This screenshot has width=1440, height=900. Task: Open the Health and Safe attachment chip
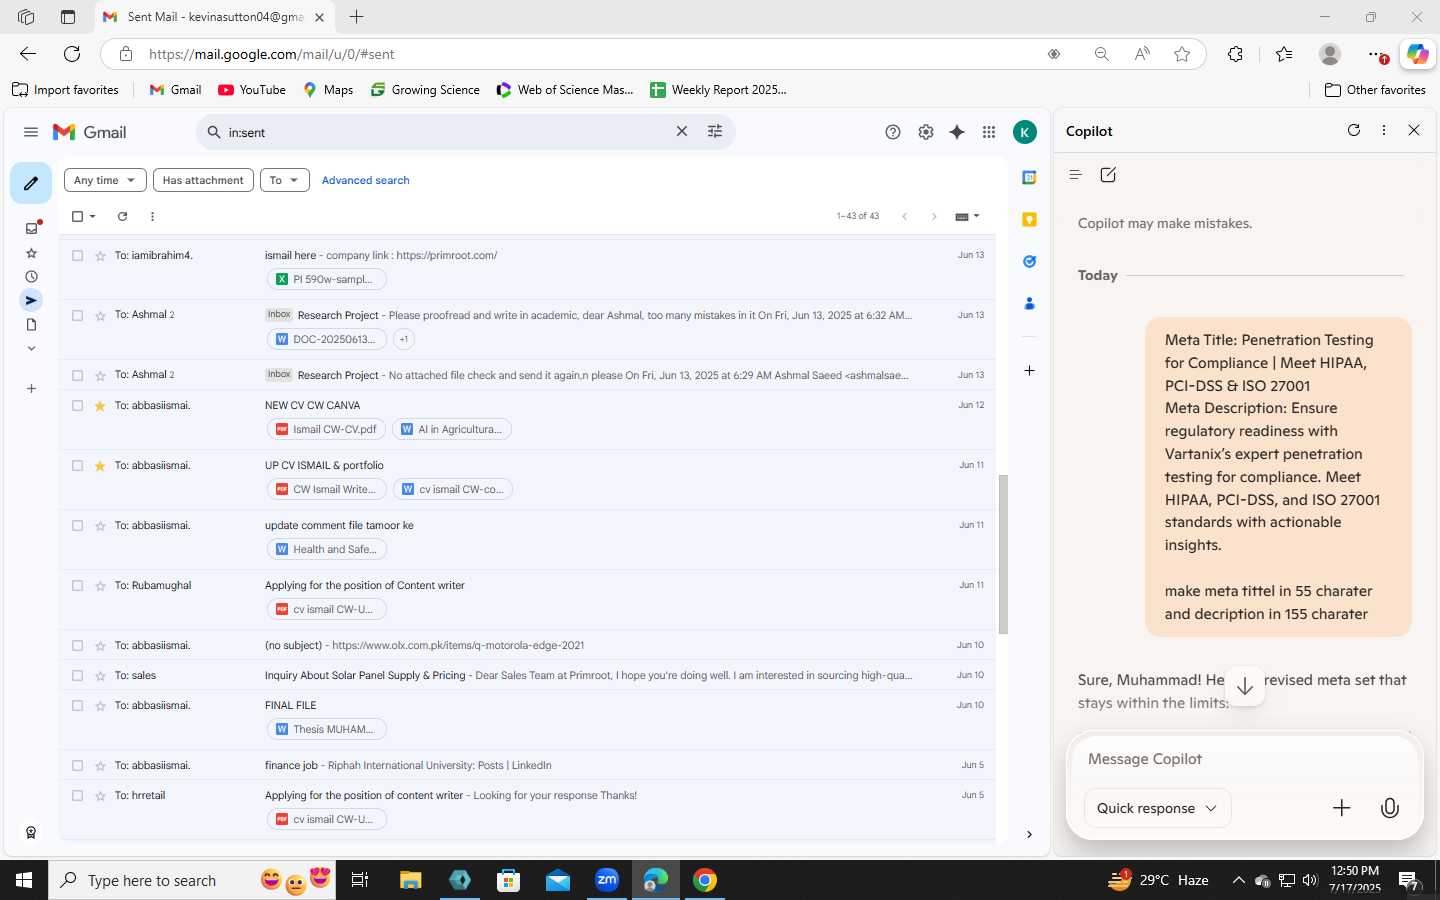click(327, 549)
